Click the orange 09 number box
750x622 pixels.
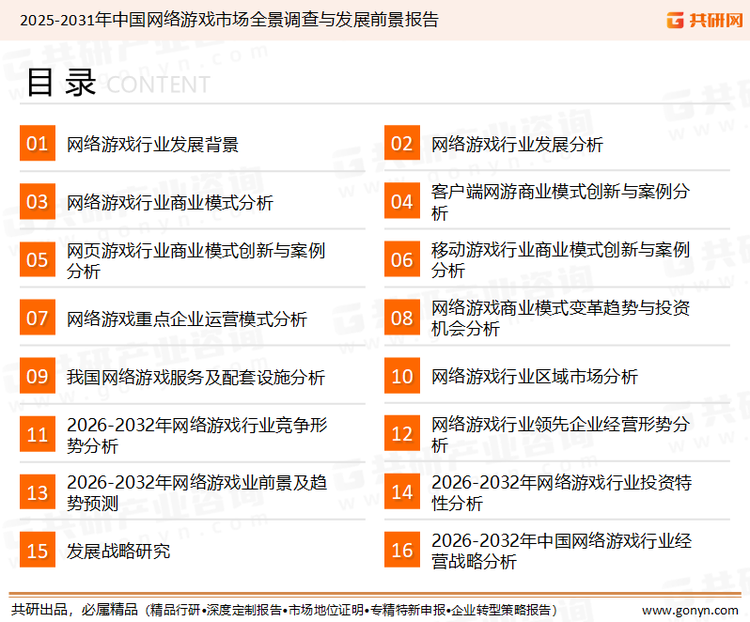click(x=37, y=376)
